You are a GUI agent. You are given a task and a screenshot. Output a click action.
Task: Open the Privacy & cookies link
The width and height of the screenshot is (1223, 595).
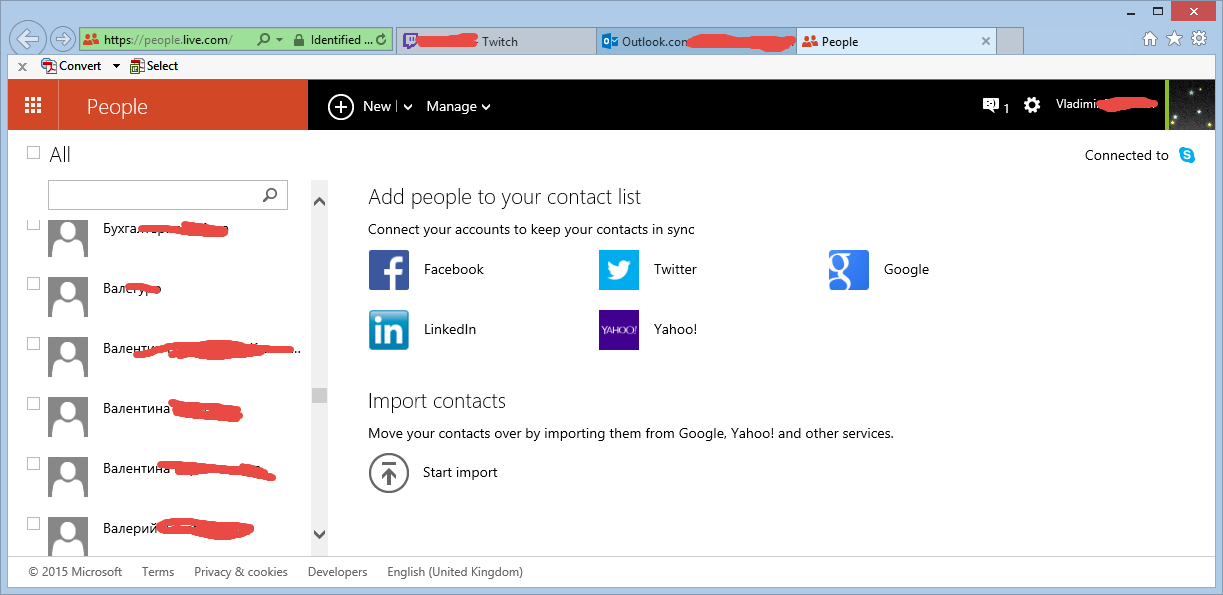pos(241,572)
